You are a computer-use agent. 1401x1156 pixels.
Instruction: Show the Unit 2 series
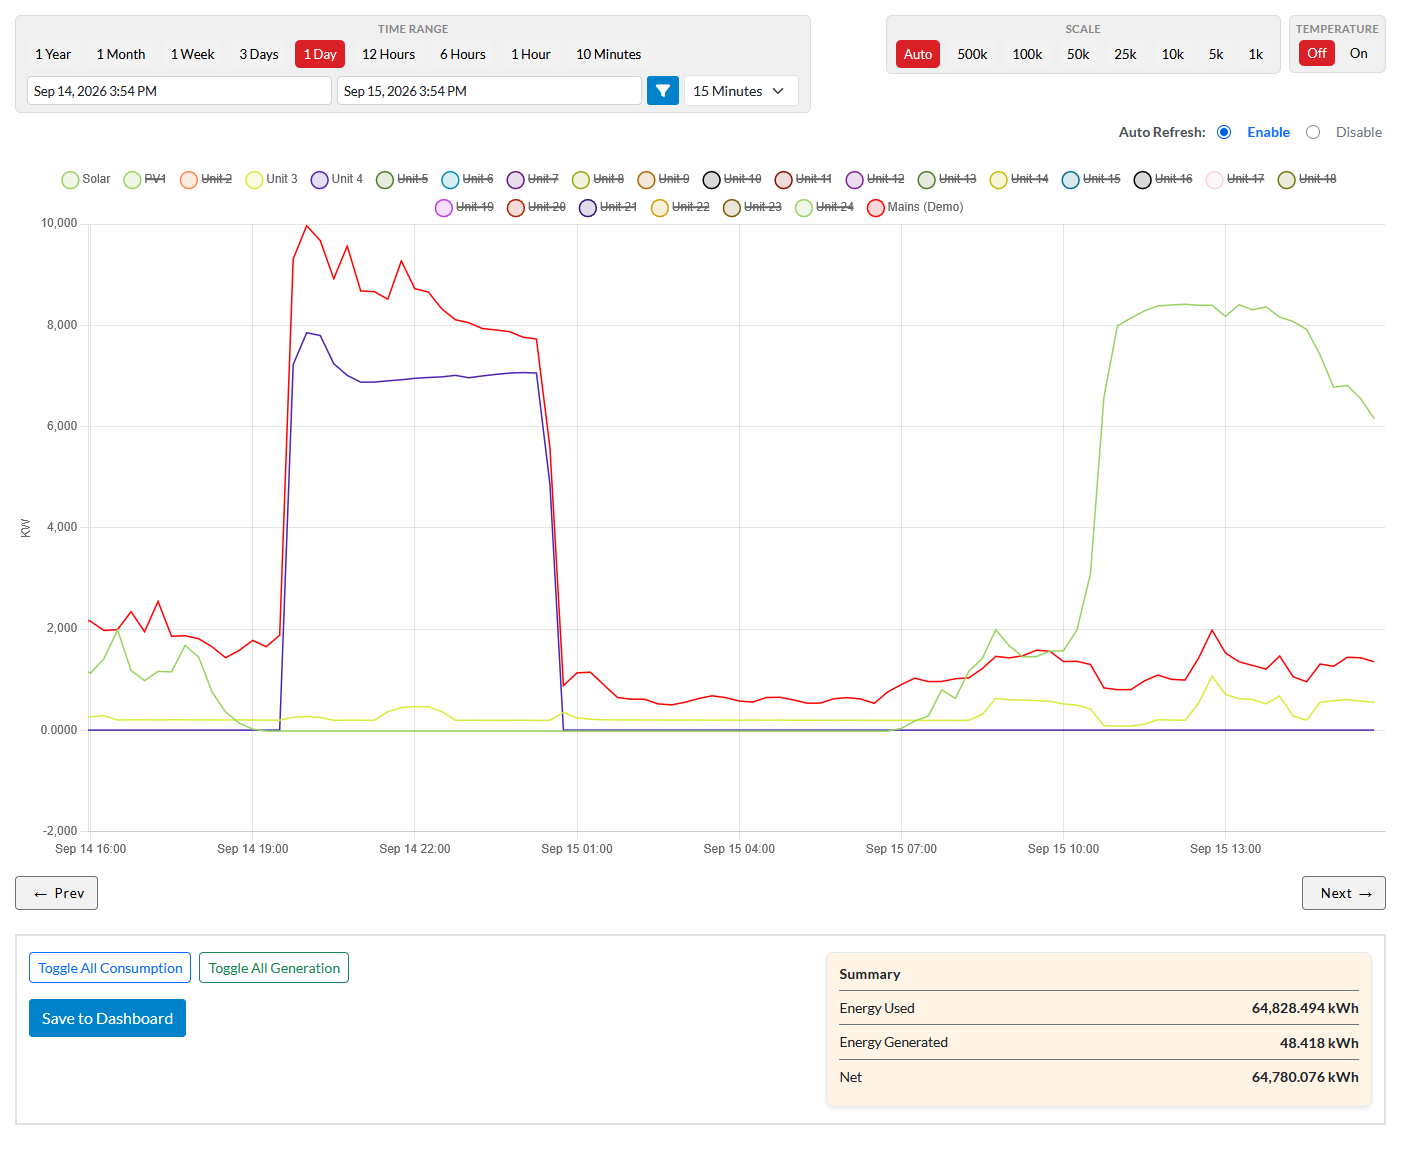click(x=206, y=180)
